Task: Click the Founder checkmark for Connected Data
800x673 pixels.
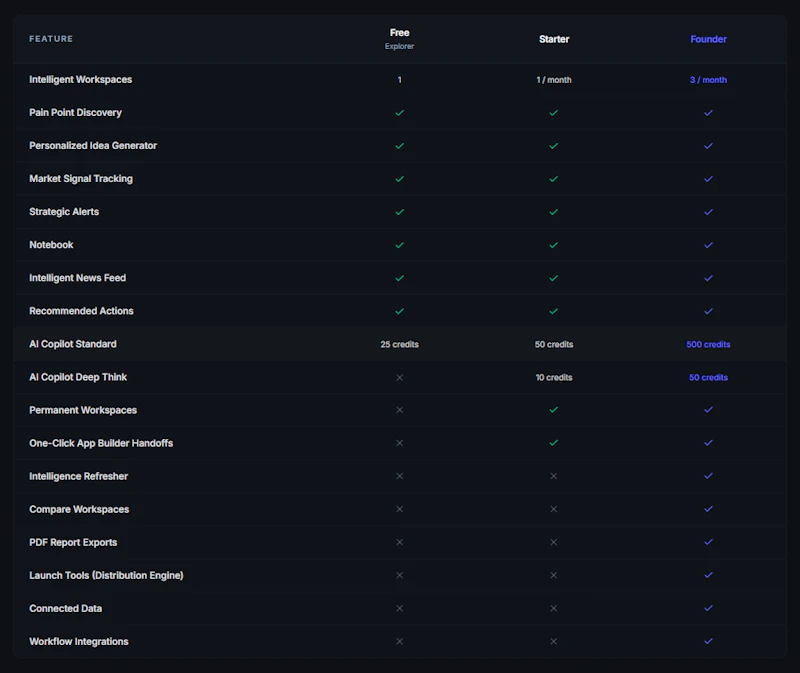Action: point(708,608)
